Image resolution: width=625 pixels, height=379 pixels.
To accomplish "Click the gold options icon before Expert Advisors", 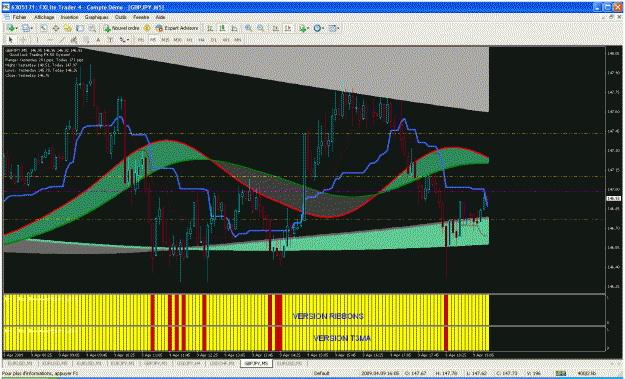I will pos(147,28).
